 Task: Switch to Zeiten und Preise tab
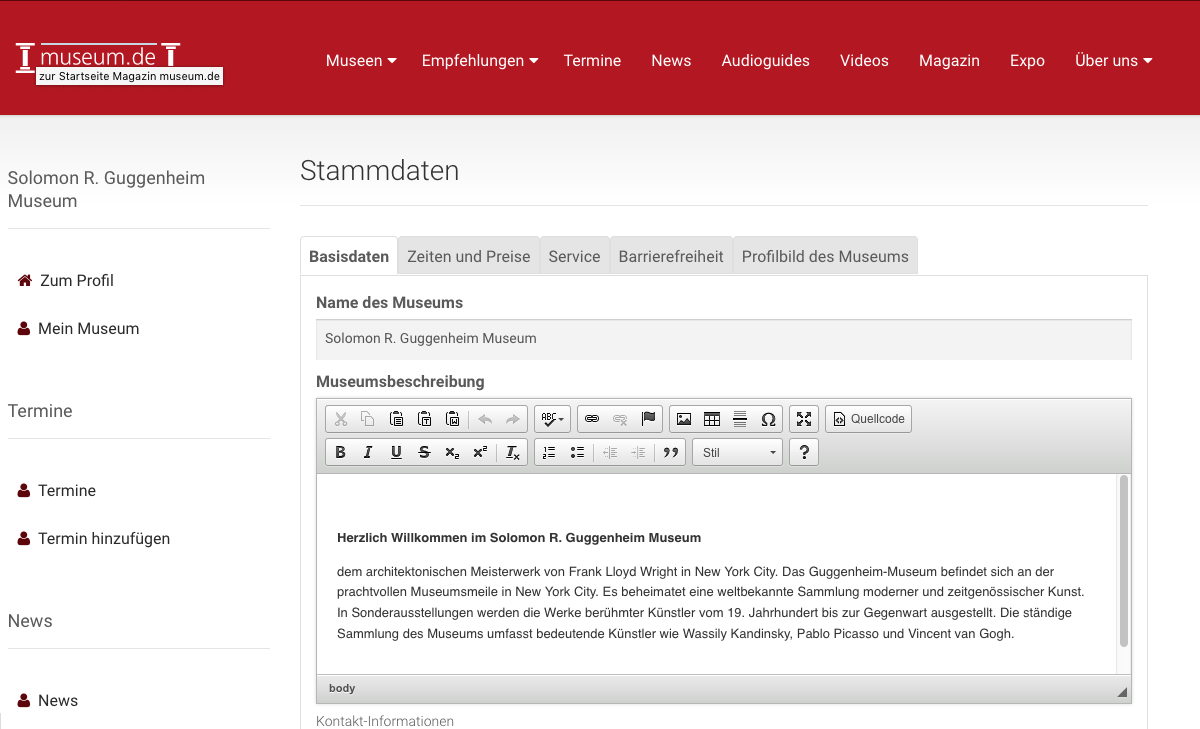click(469, 256)
